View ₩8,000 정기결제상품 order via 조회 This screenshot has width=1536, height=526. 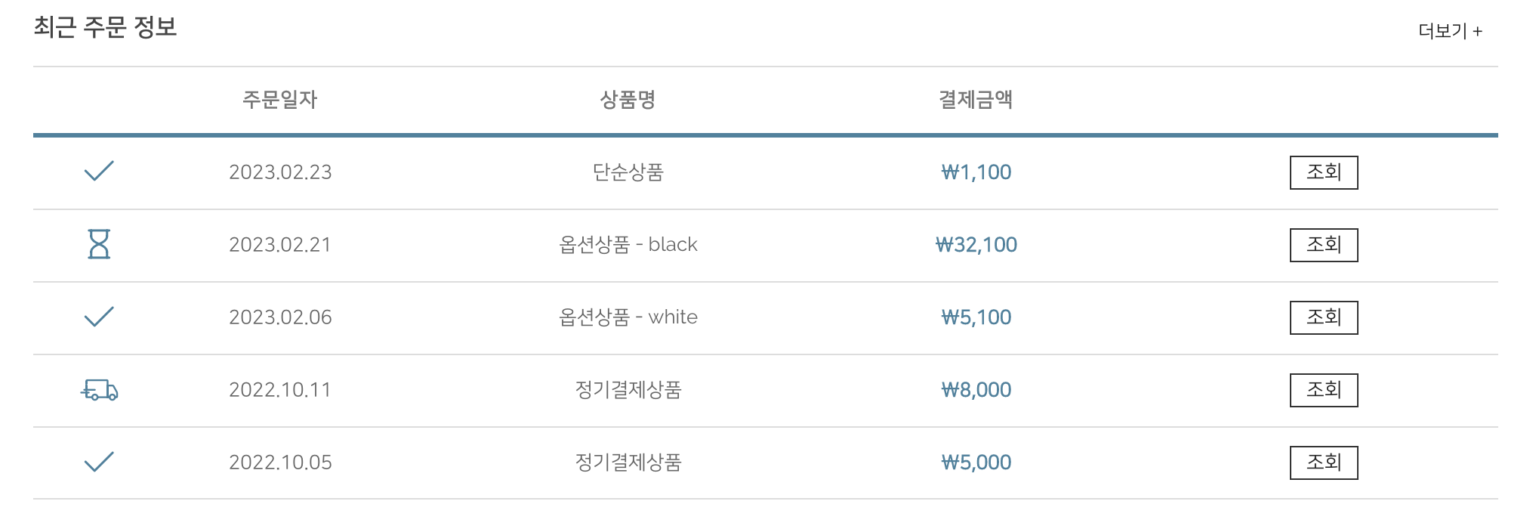pyautogui.click(x=1323, y=390)
